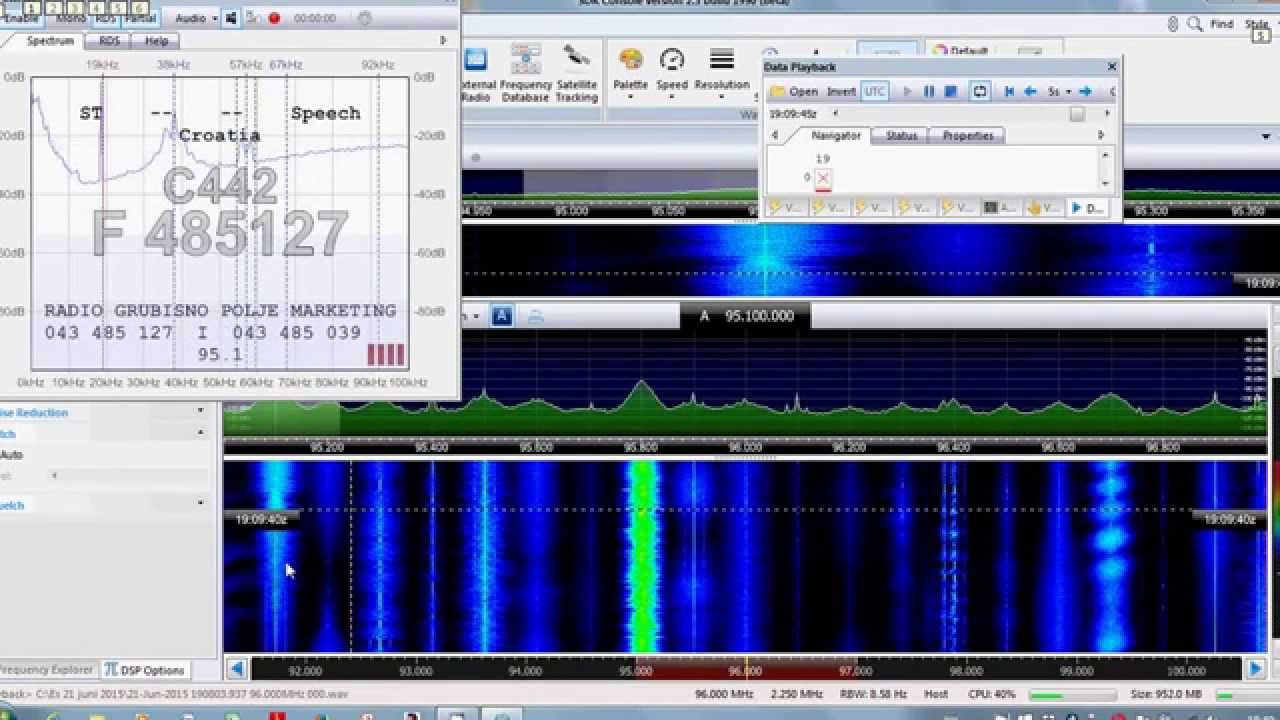Screen dimensions: 1280x720
Task: Click the printer icon above the spectrum
Action: [x=535, y=316]
